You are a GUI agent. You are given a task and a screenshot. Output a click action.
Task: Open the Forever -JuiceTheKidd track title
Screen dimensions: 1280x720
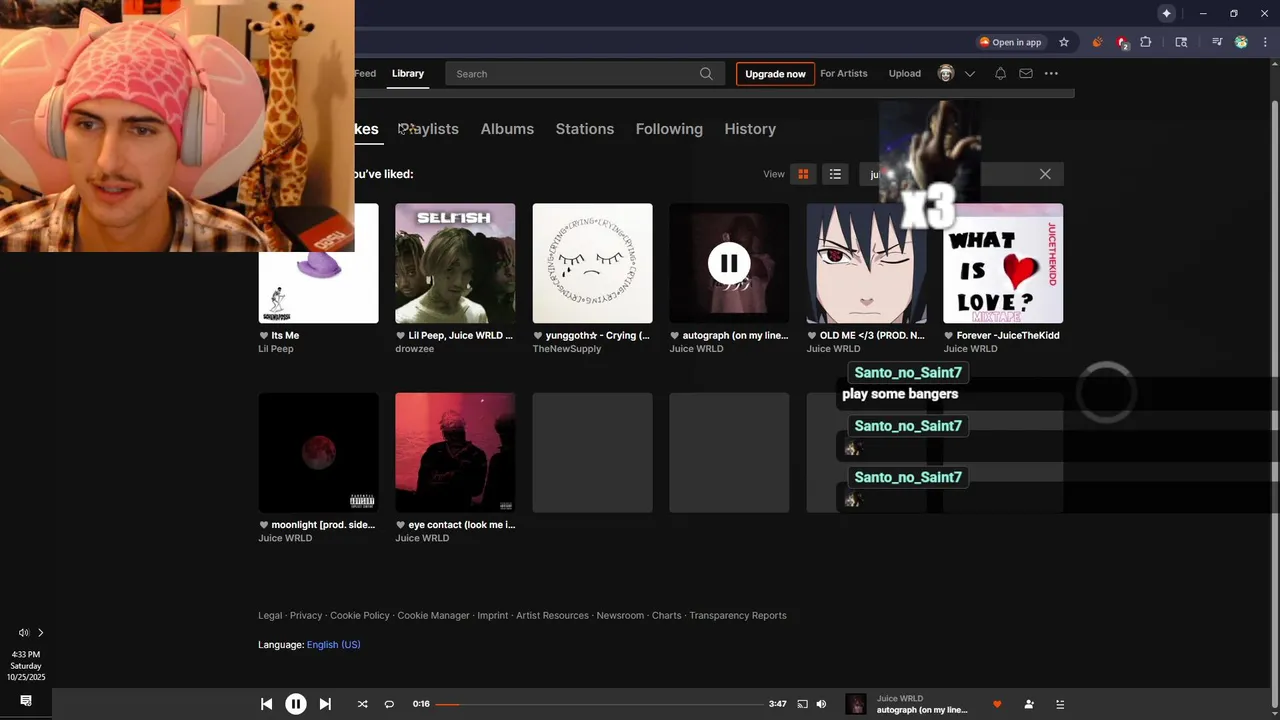tap(1008, 335)
